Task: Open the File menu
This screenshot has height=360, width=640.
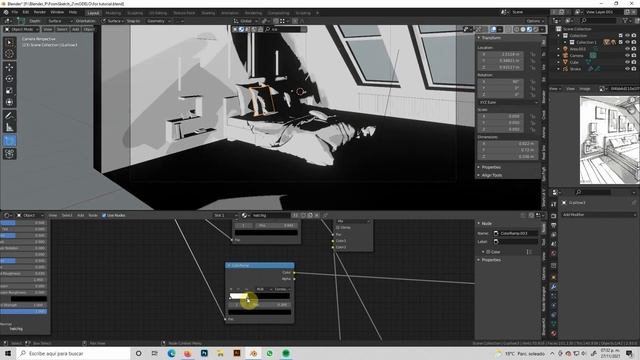Action: pos(15,12)
